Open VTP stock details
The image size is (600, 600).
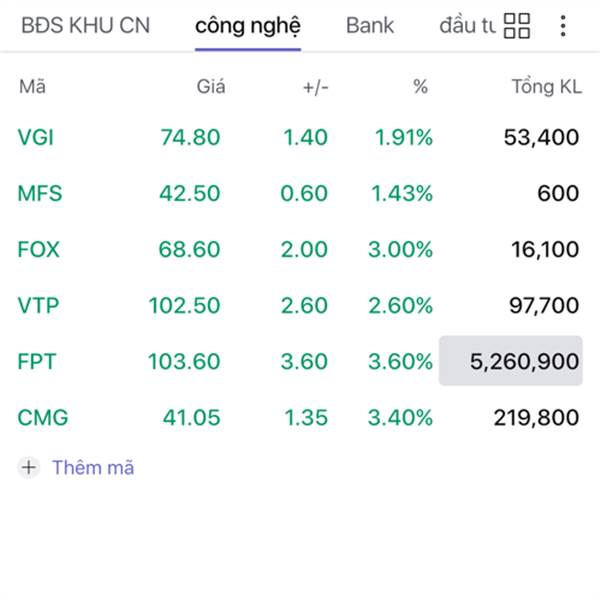click(38, 305)
